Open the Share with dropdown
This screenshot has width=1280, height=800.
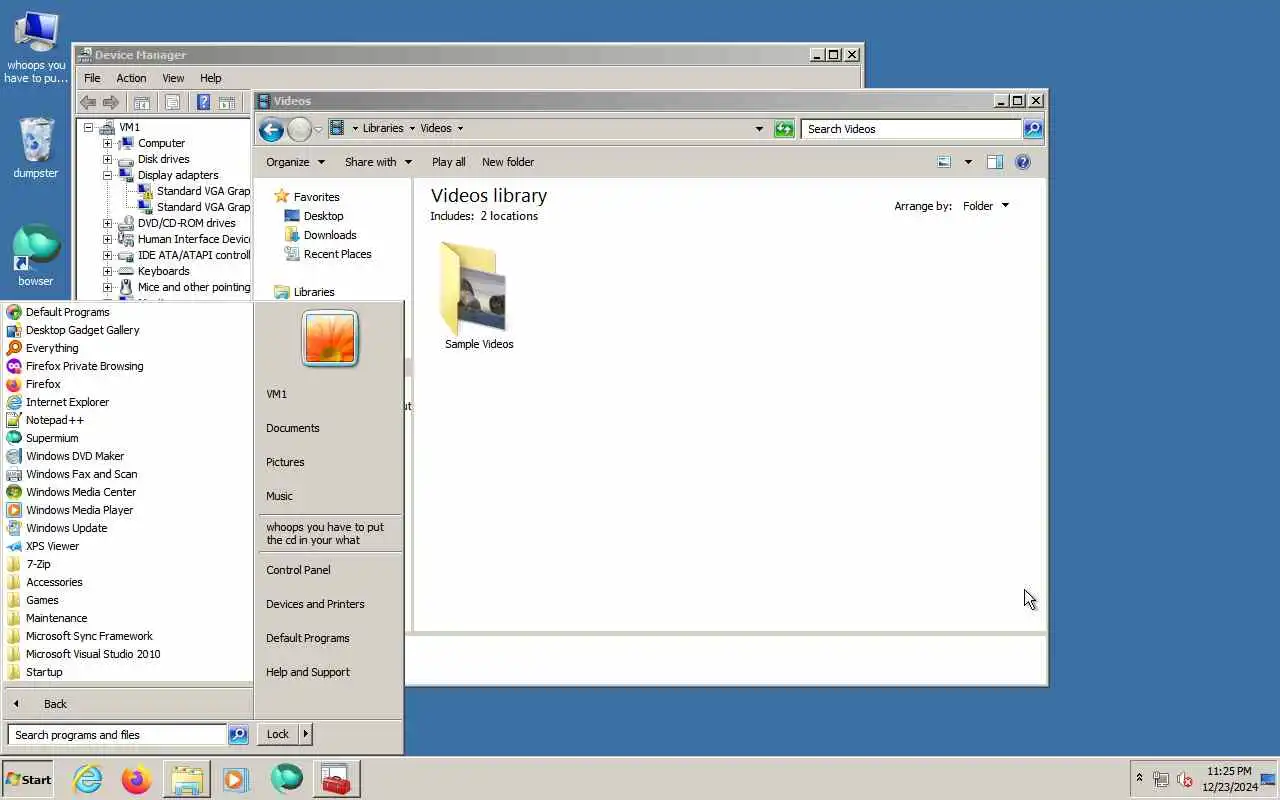pyautogui.click(x=378, y=162)
